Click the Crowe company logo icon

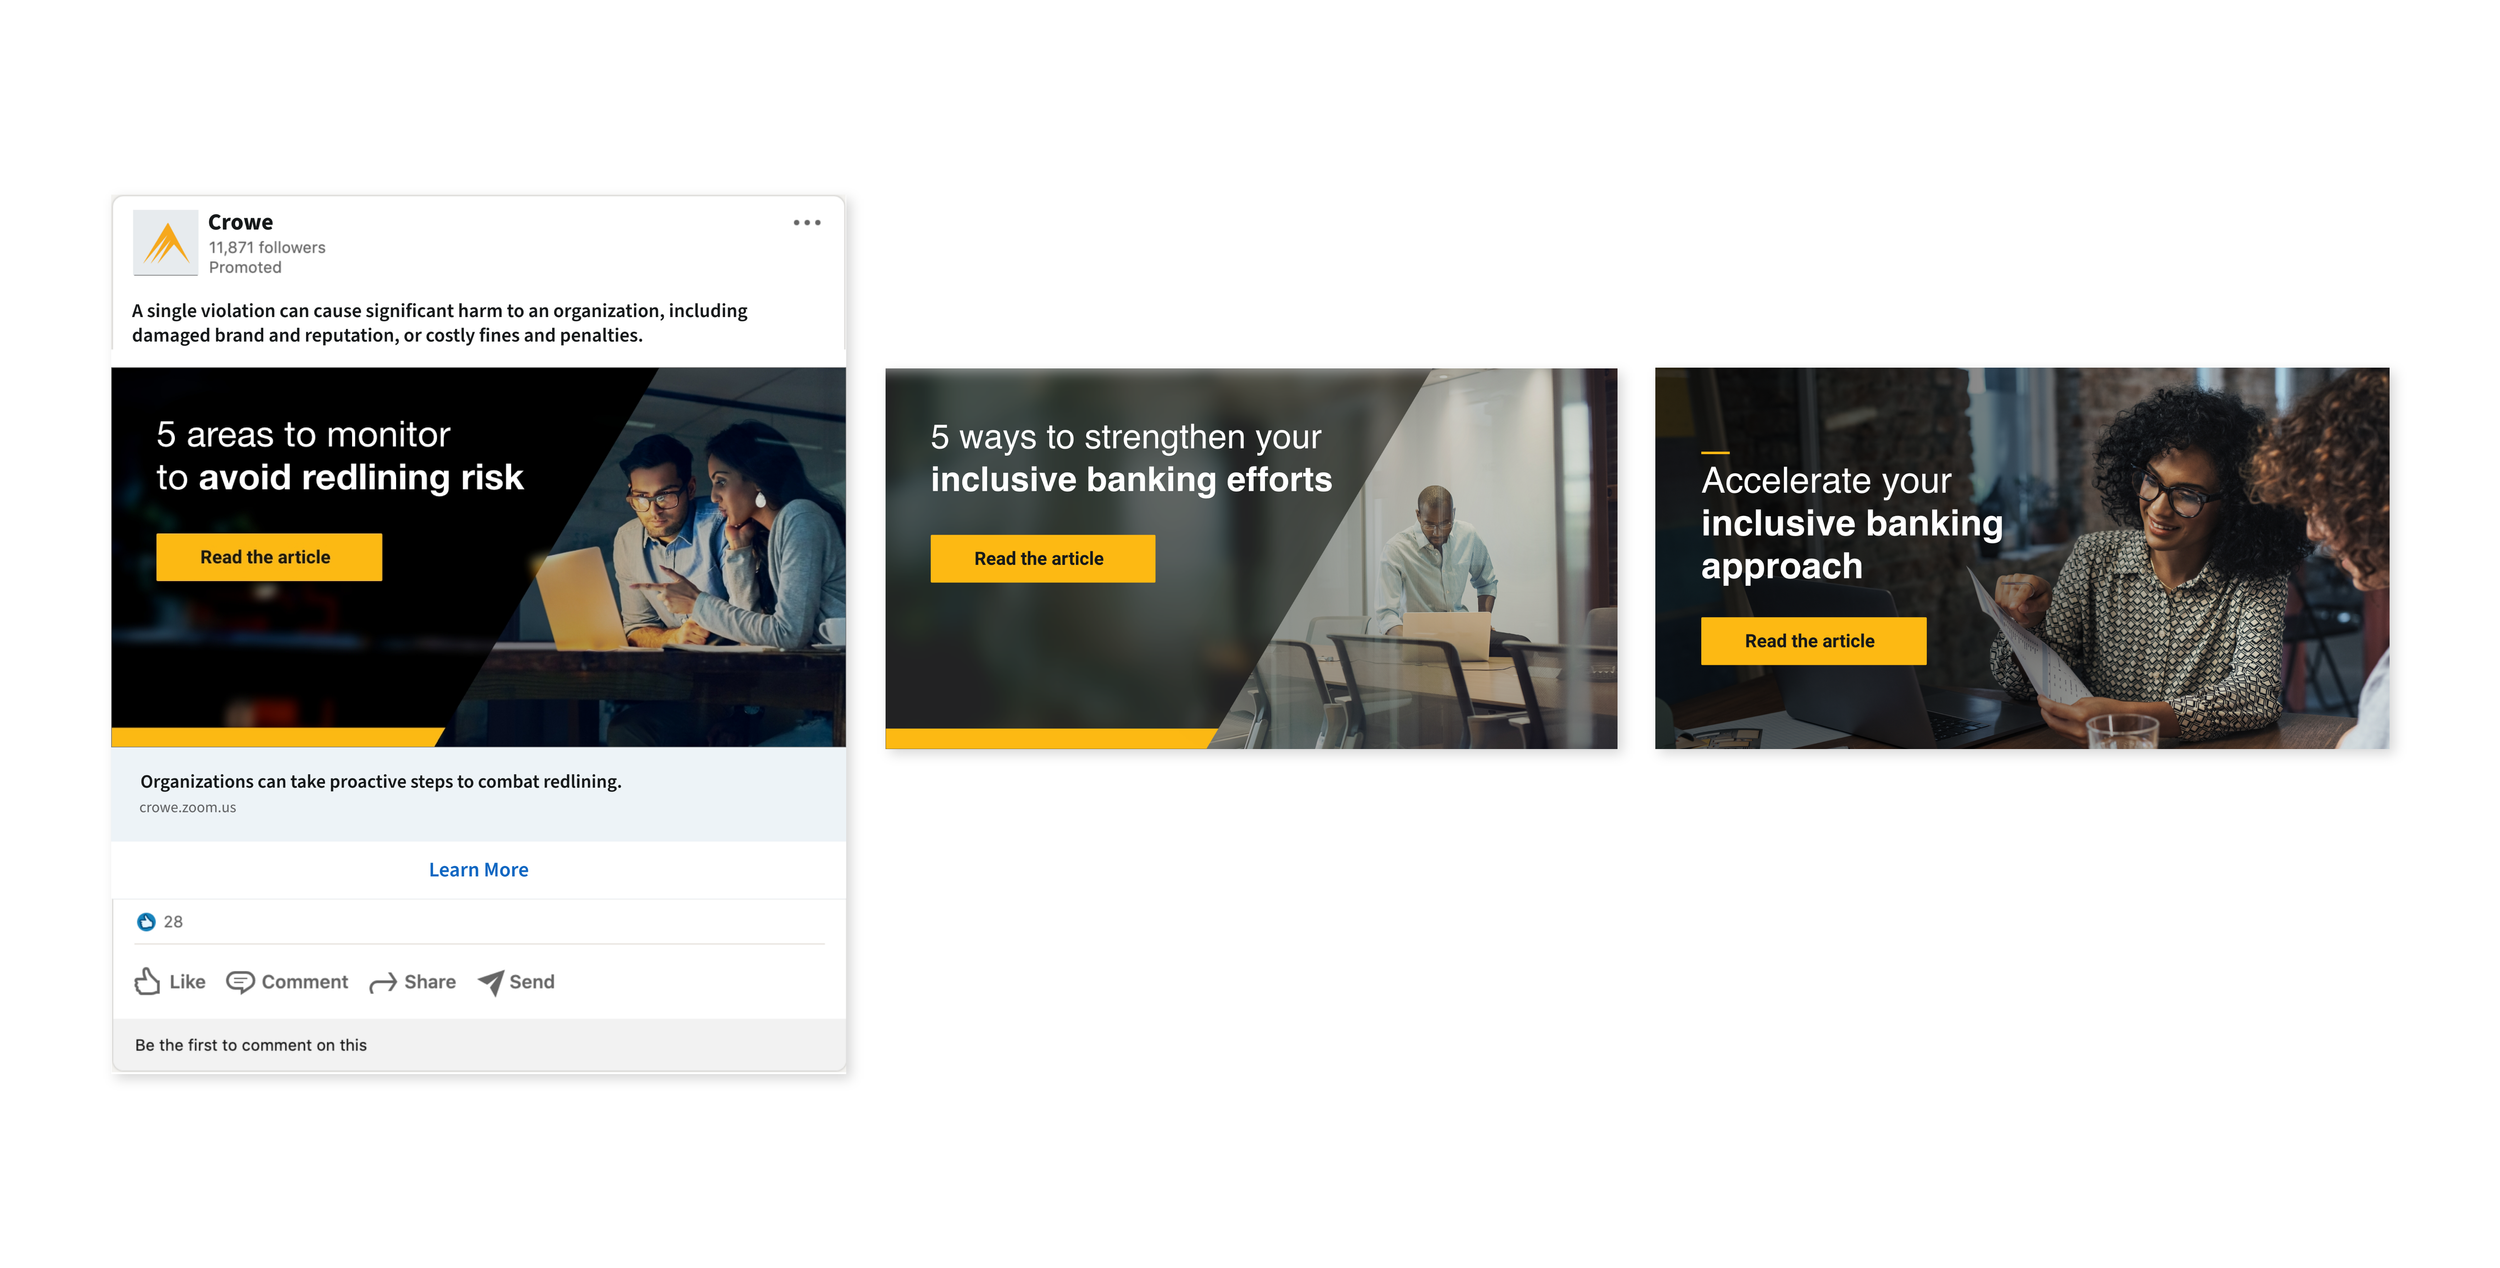(165, 243)
